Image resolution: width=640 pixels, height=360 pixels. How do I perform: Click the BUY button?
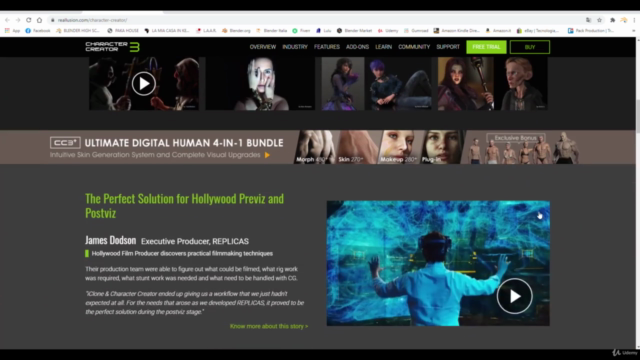coord(530,47)
